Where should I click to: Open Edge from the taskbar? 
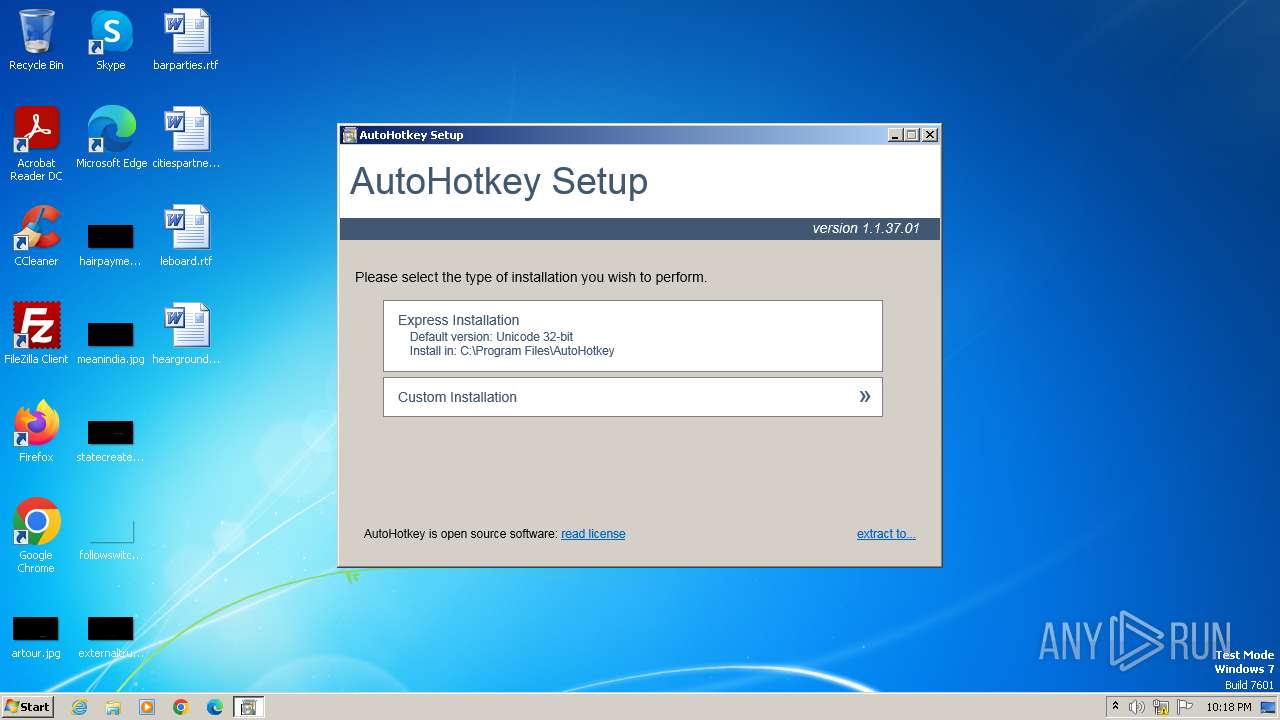click(x=215, y=707)
